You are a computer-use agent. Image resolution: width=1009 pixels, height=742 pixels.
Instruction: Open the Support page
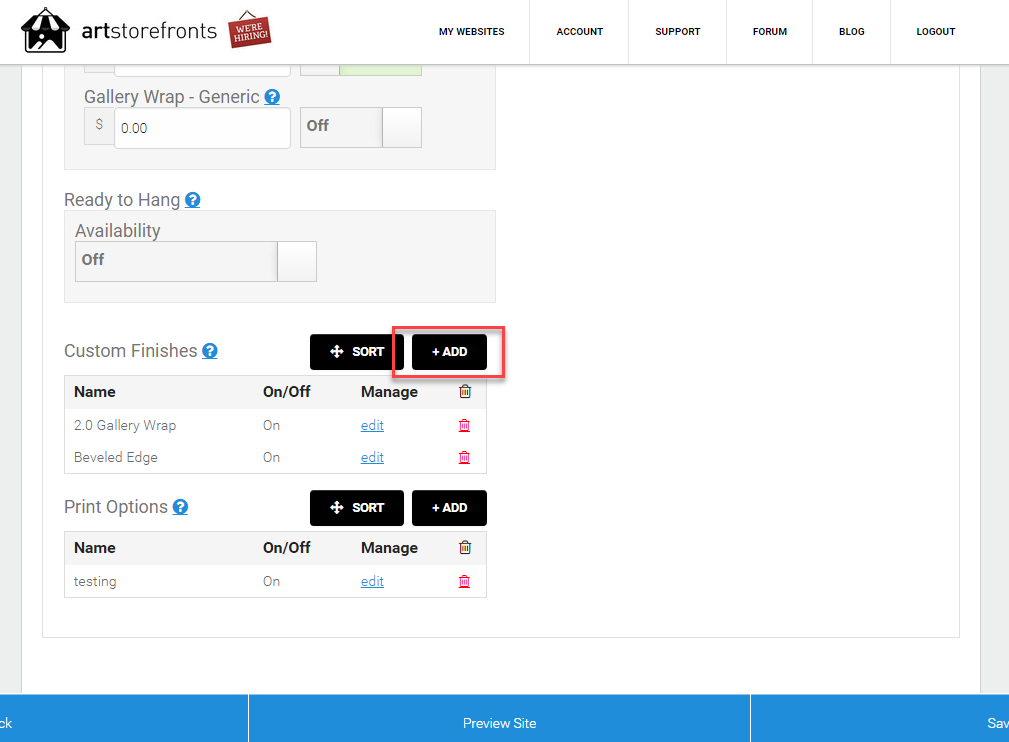678,32
